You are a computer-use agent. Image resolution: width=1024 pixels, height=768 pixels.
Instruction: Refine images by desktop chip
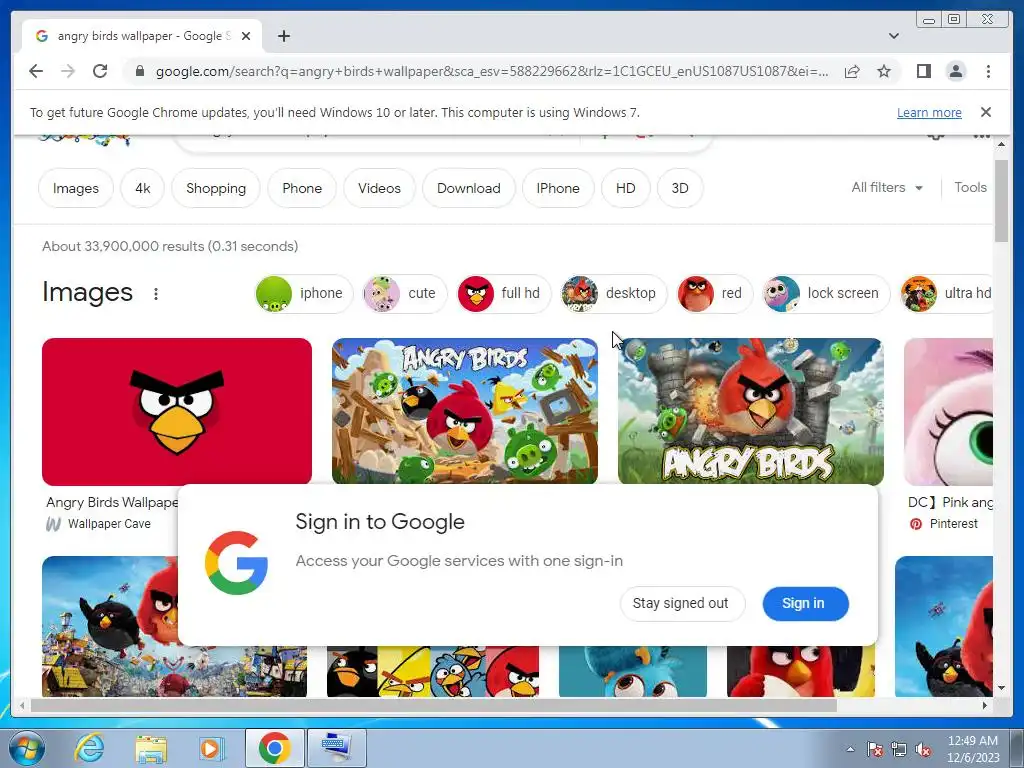point(614,293)
